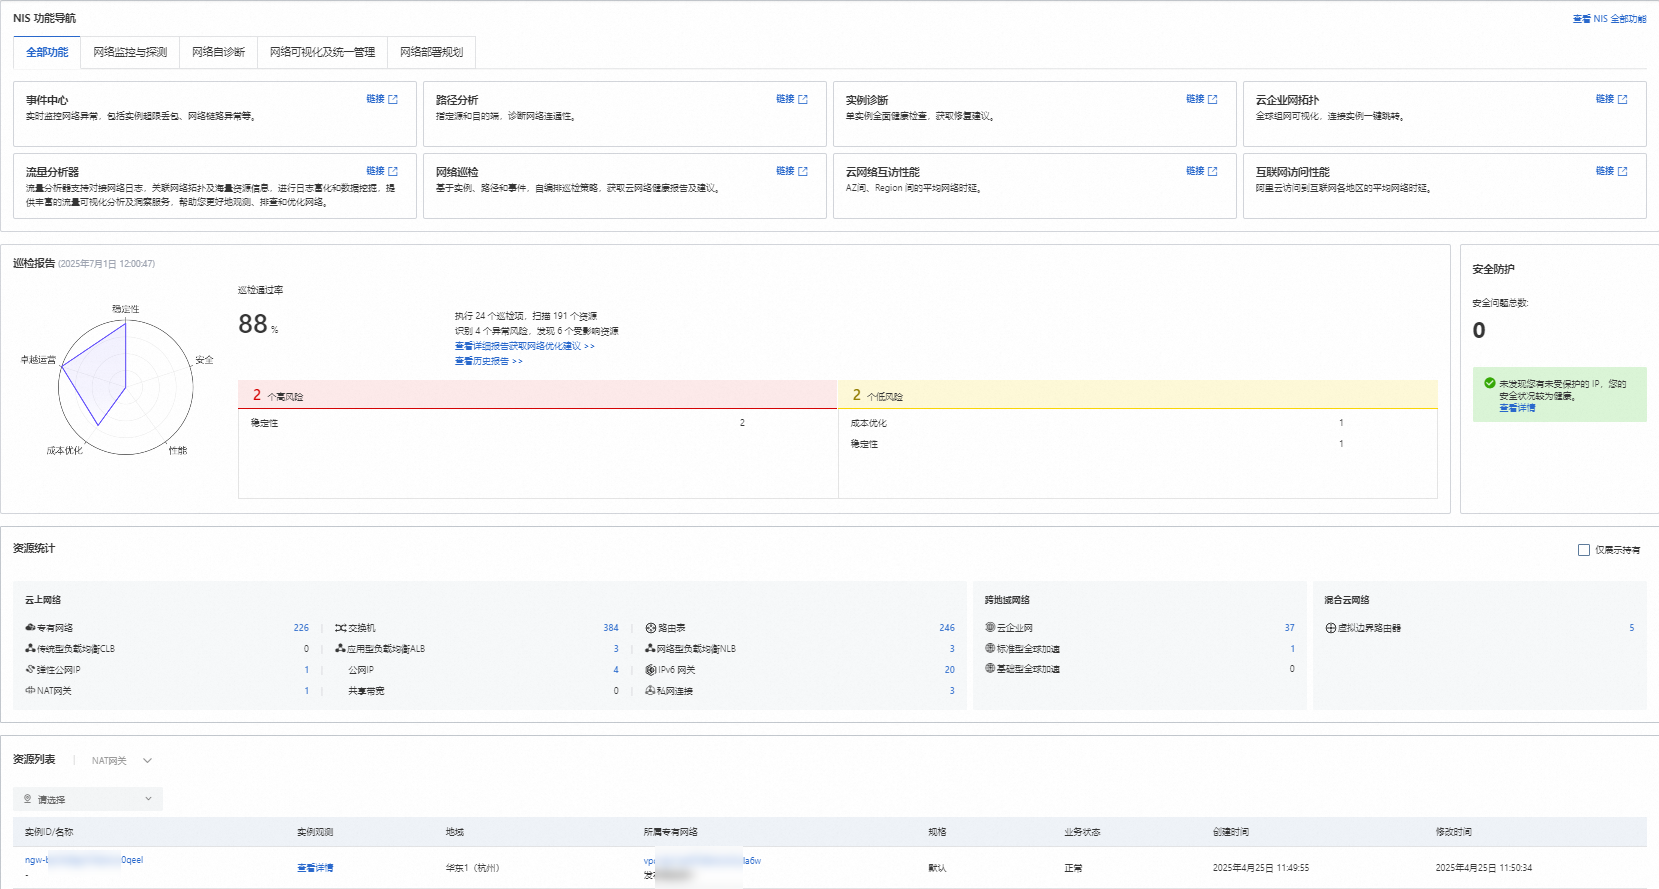1659x889 pixels.
Task: Click the 创建时间 column header
Action: (x=1231, y=832)
